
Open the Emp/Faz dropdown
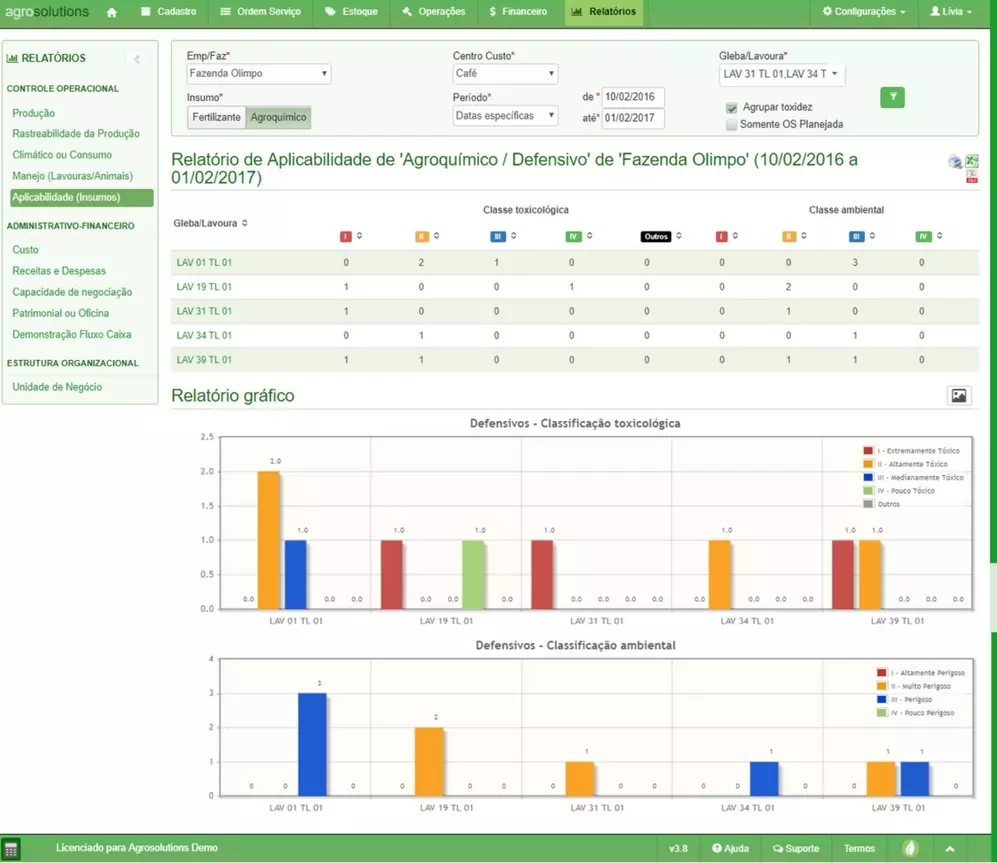(259, 74)
